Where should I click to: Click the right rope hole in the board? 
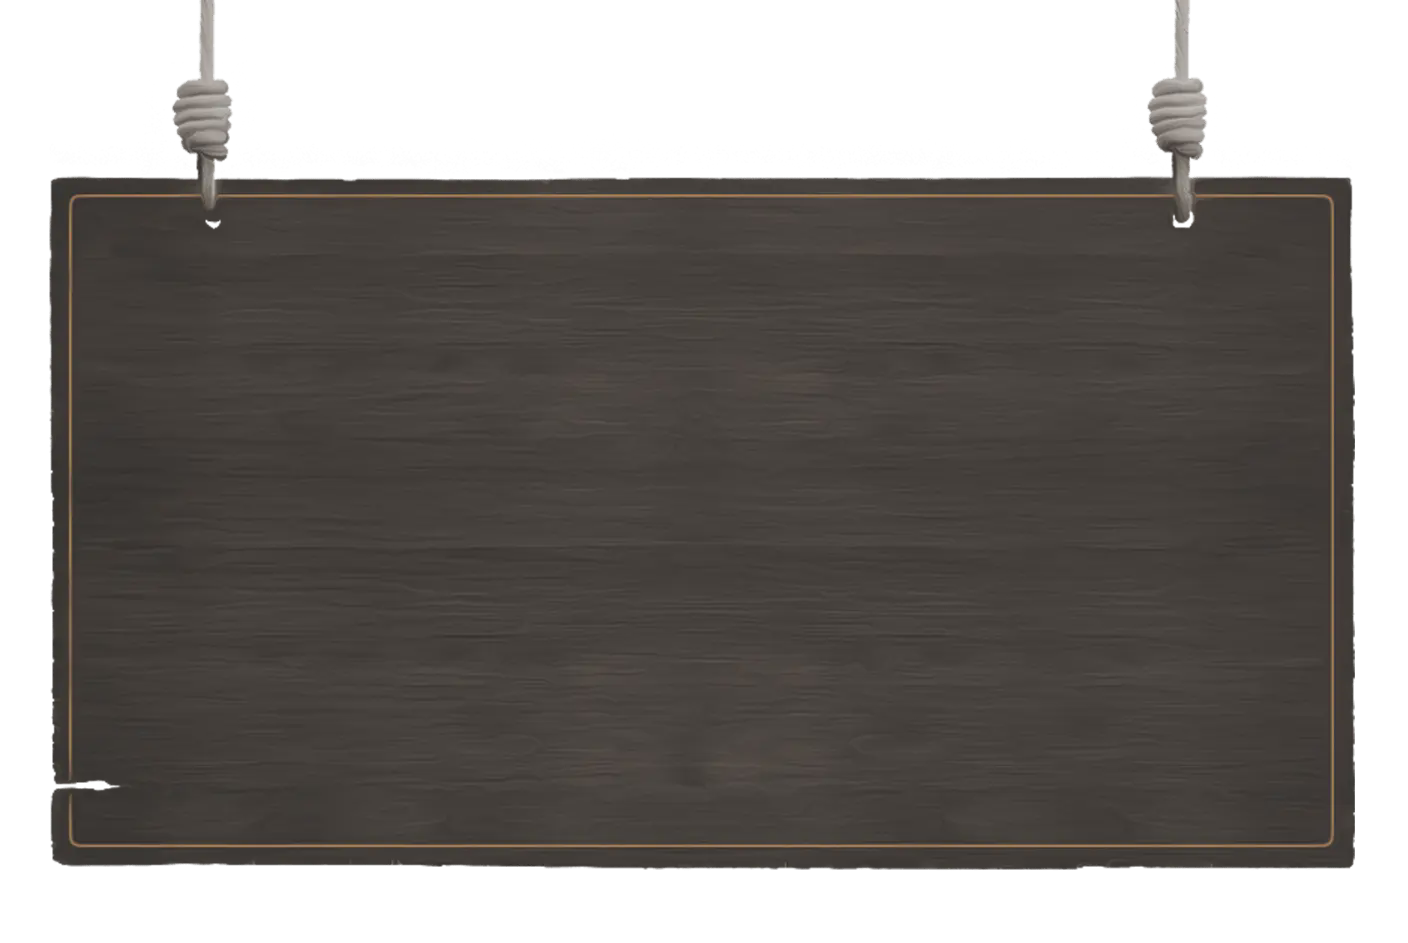1184,220
